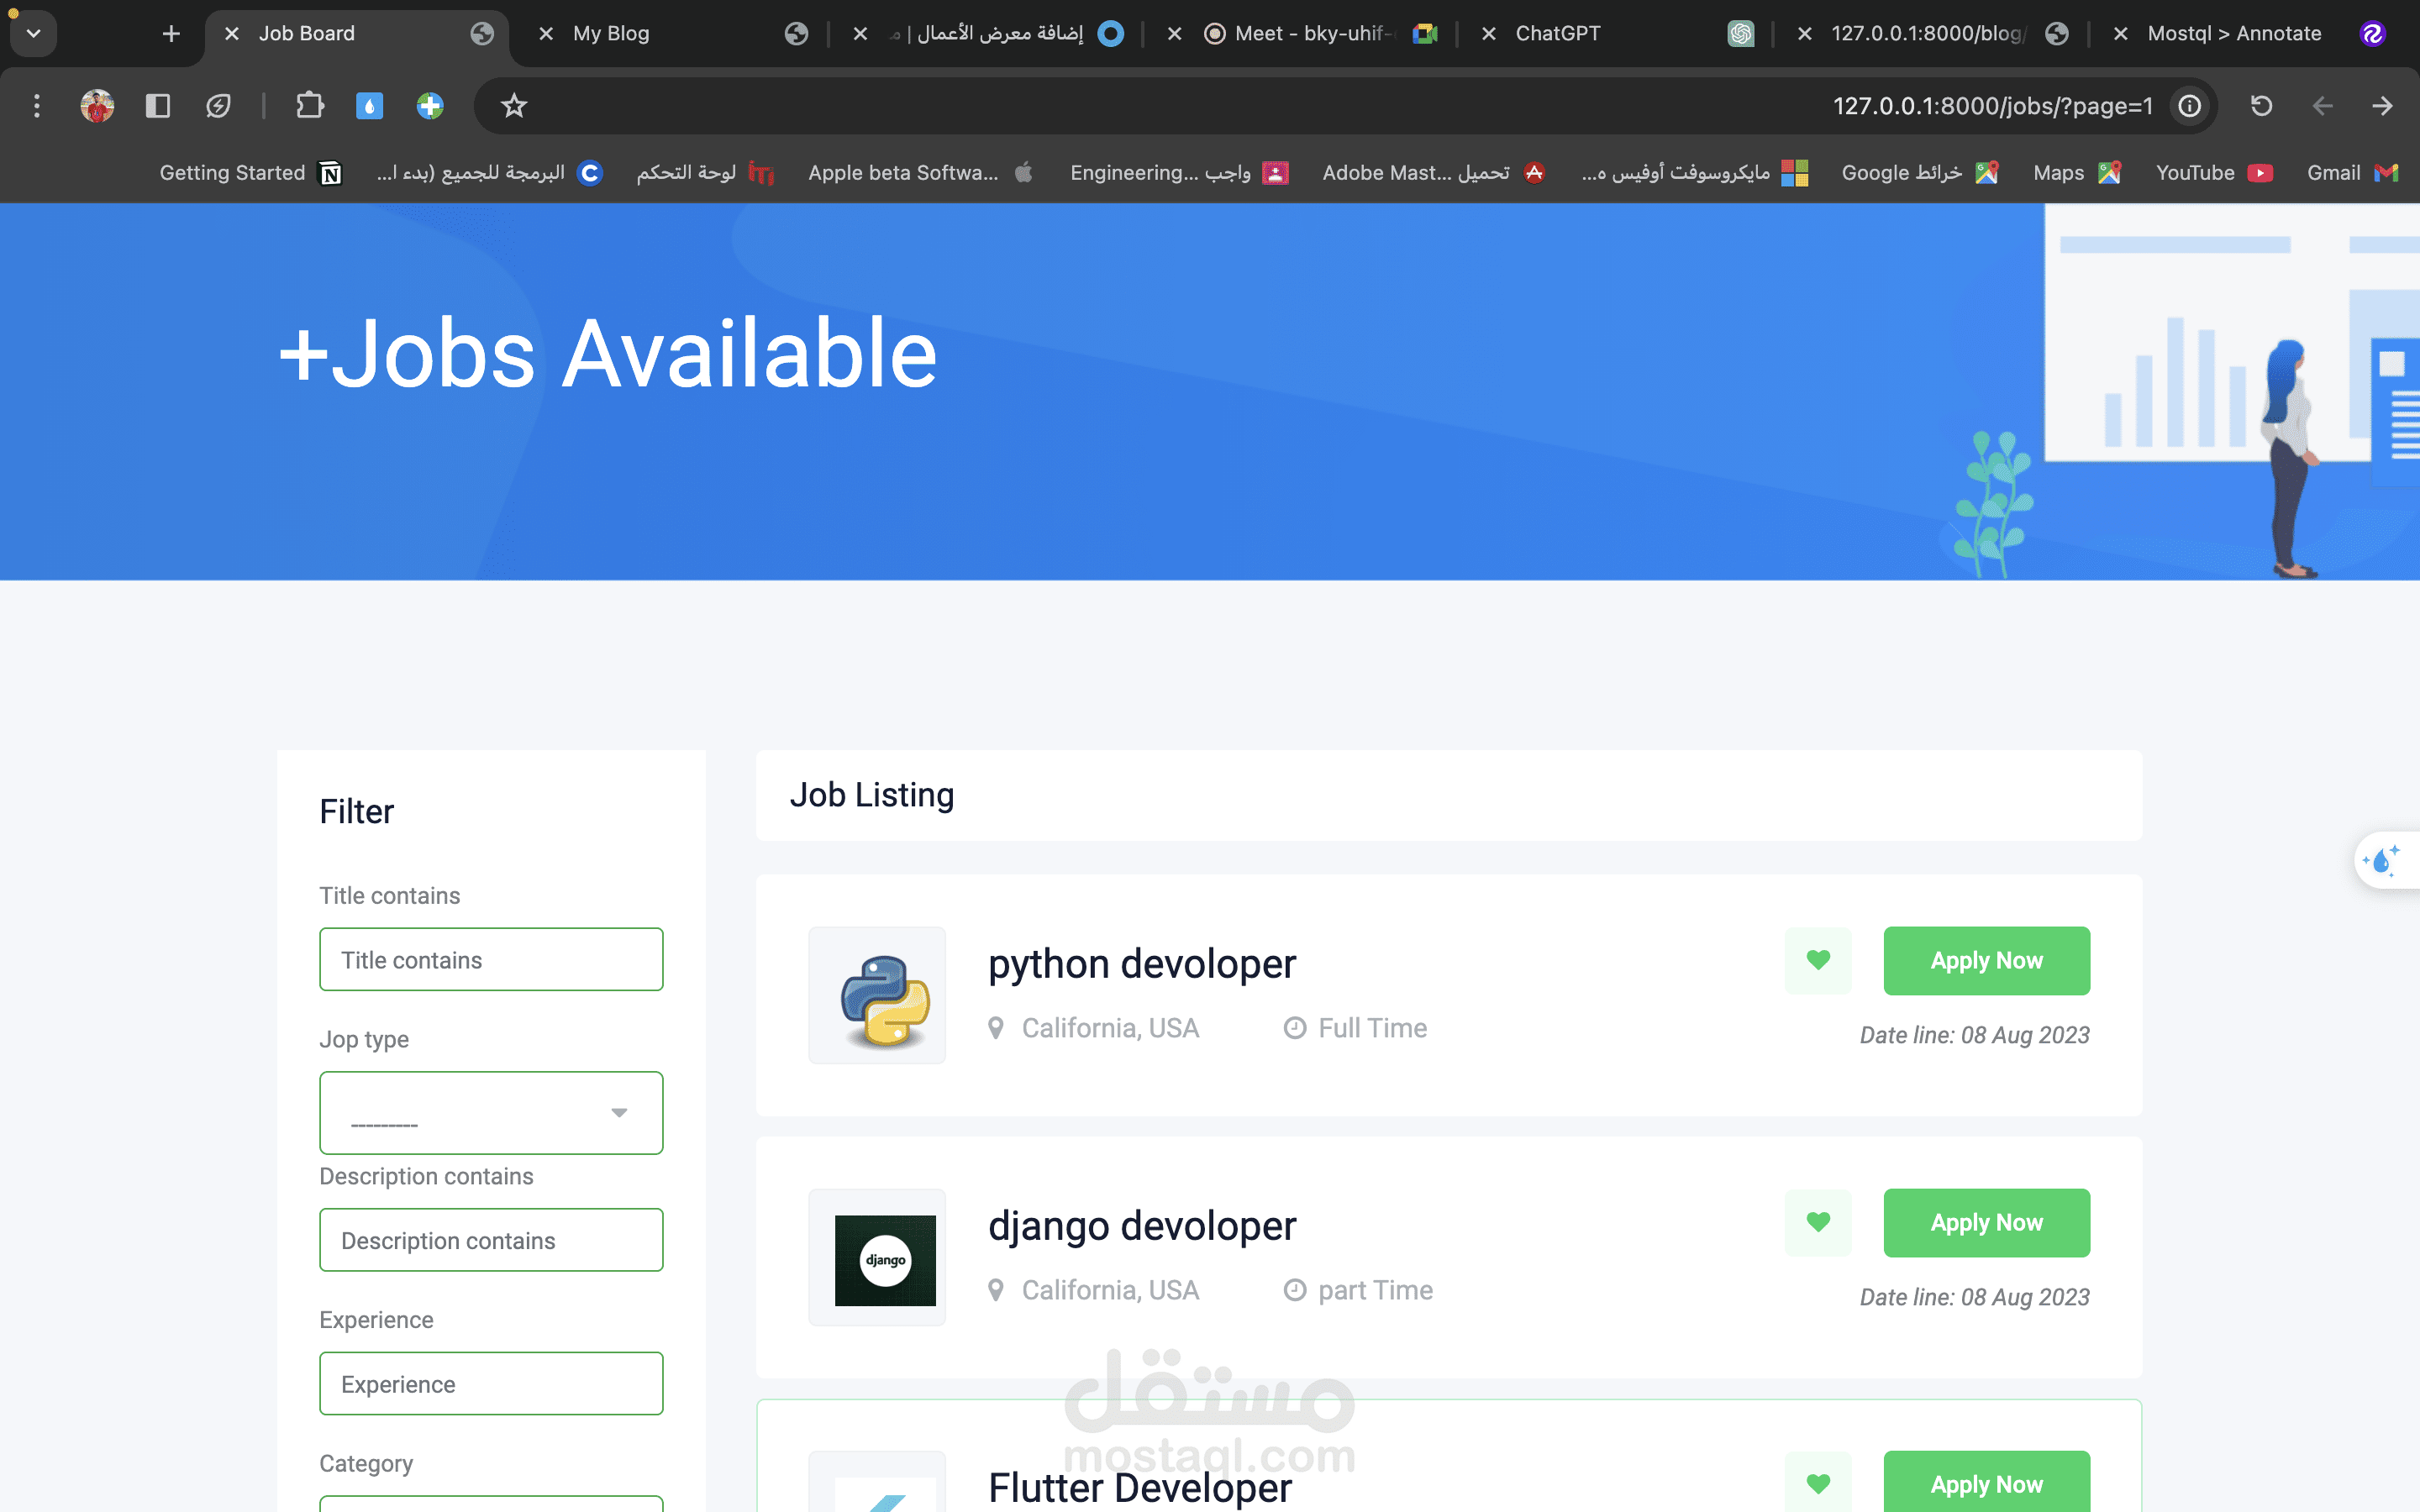The height and width of the screenshot is (1512, 2420).
Task: Focus the Description contains input field
Action: (x=491, y=1240)
